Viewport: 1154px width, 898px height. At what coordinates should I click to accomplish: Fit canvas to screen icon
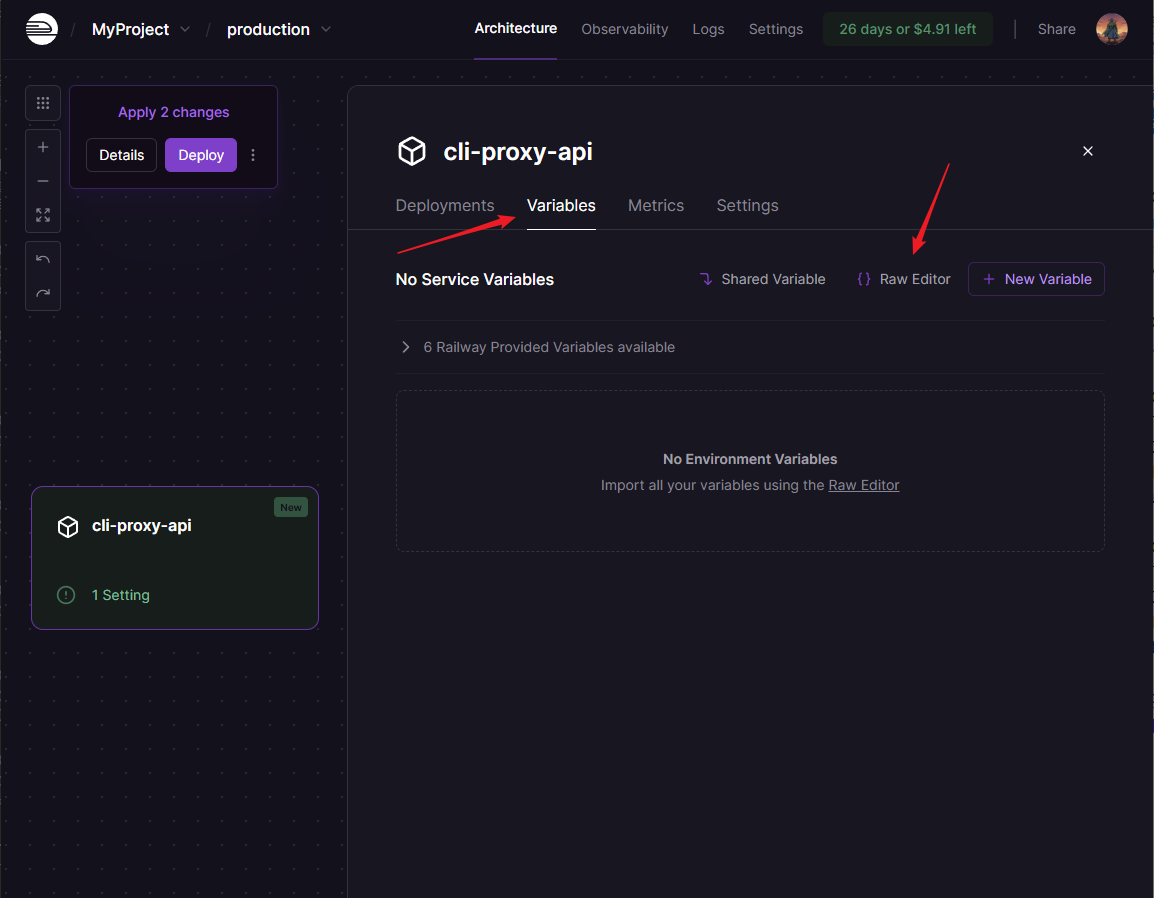coord(43,215)
